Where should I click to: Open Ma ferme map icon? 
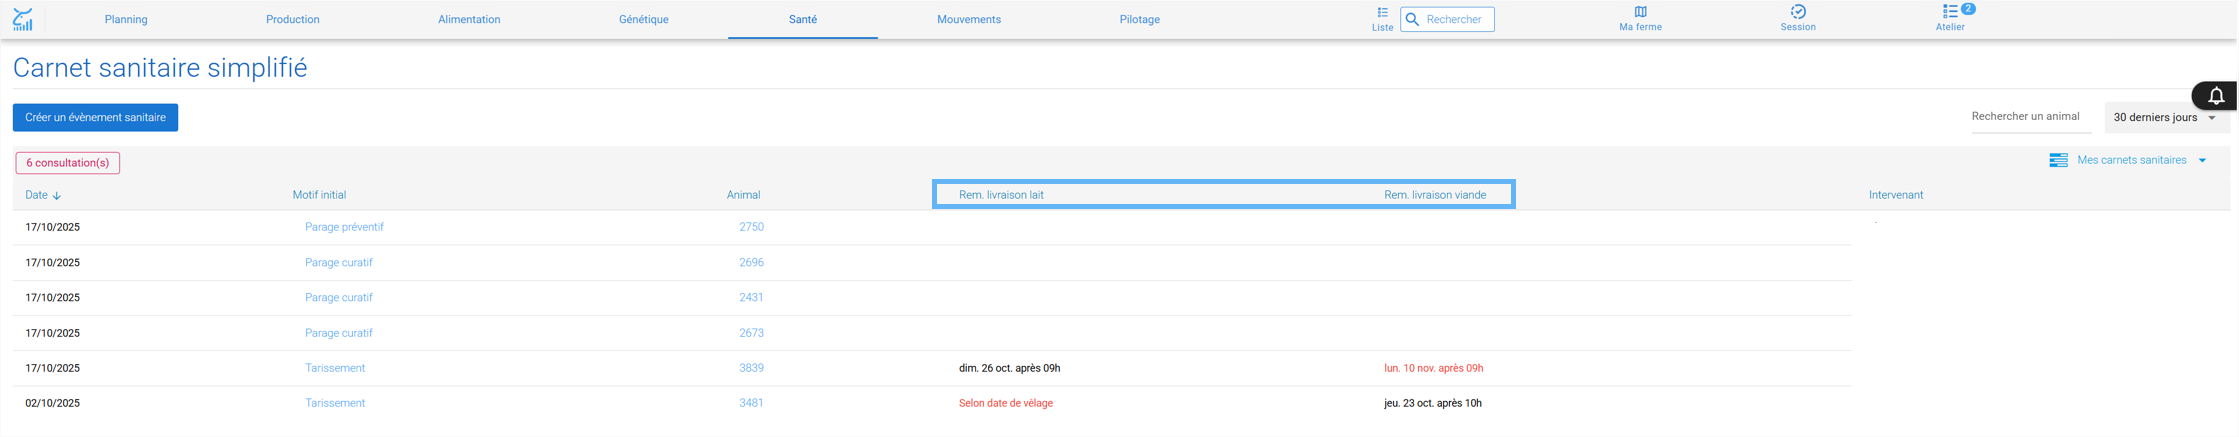tap(1640, 12)
